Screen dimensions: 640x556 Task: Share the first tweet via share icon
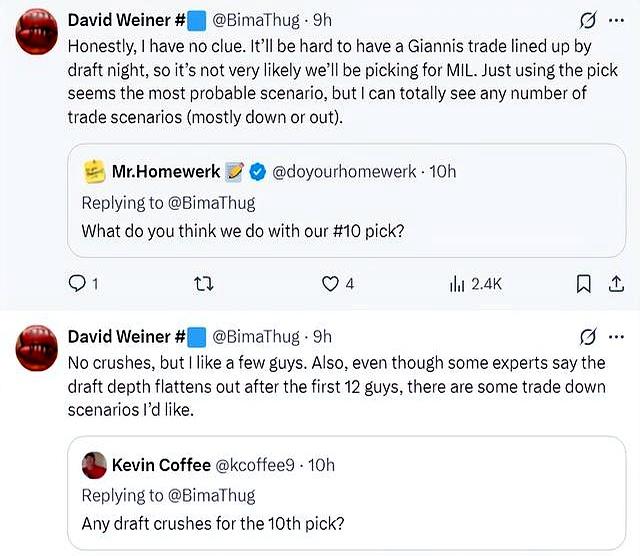click(x=616, y=284)
